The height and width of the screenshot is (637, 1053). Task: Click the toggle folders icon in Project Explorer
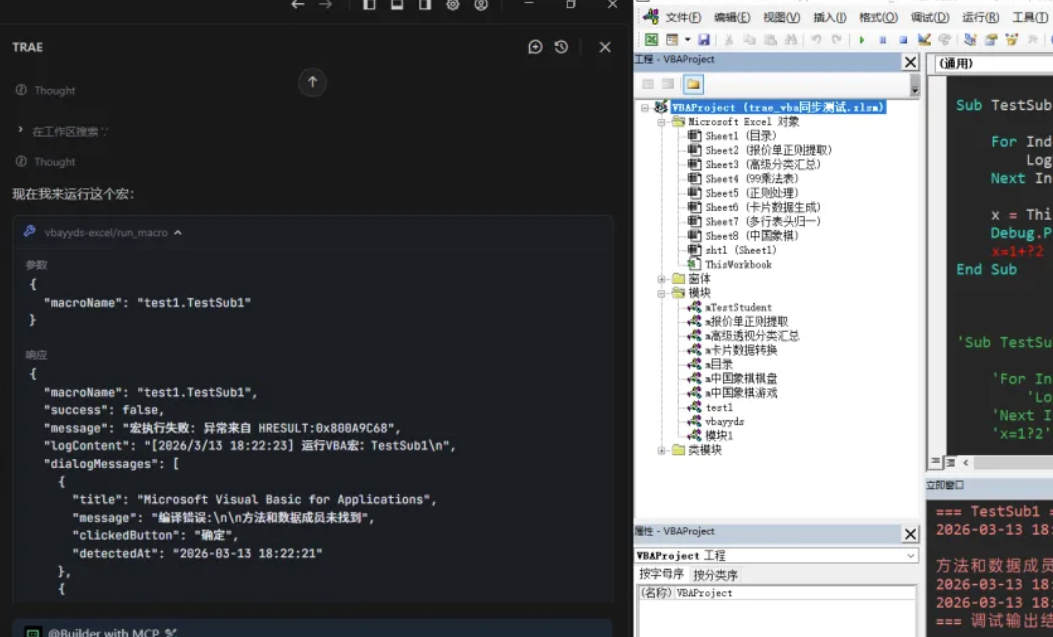click(x=693, y=85)
